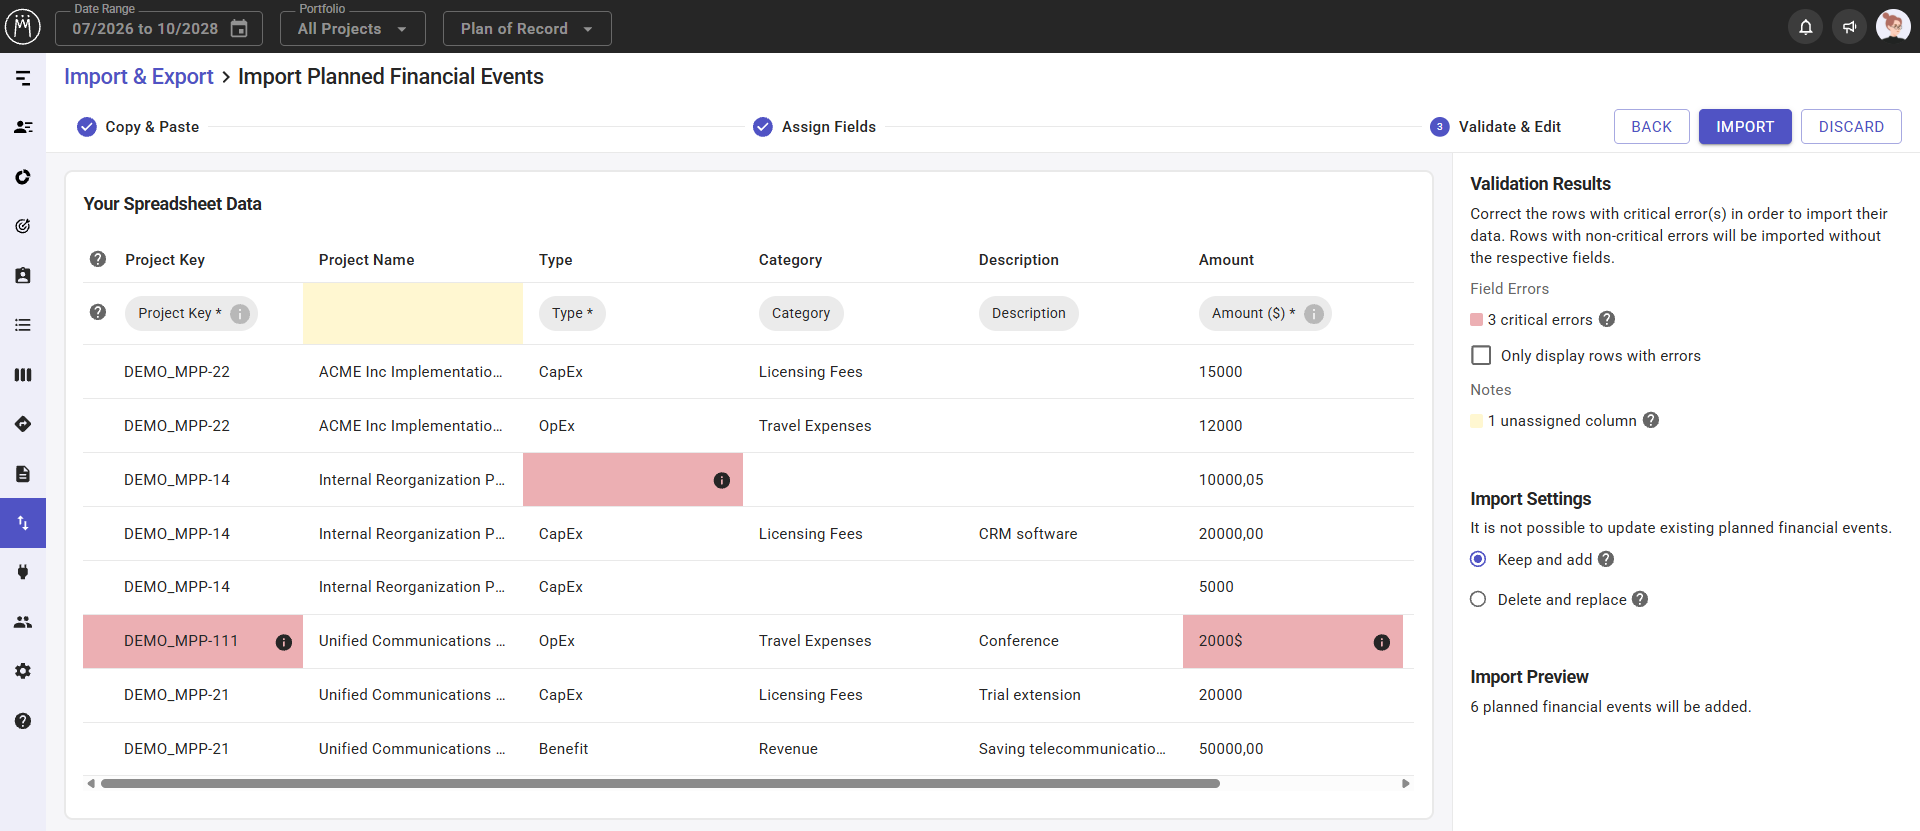Open the user avatar menu
The width and height of the screenshot is (1920, 831).
point(1893,26)
